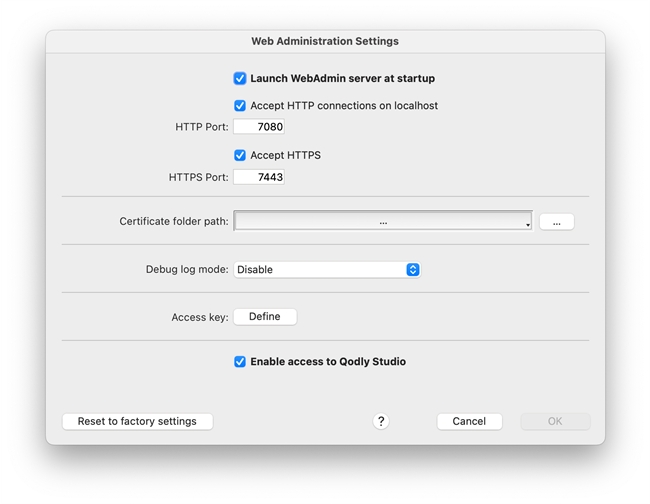
Task: Open help with the question mark button
Action: 381,421
